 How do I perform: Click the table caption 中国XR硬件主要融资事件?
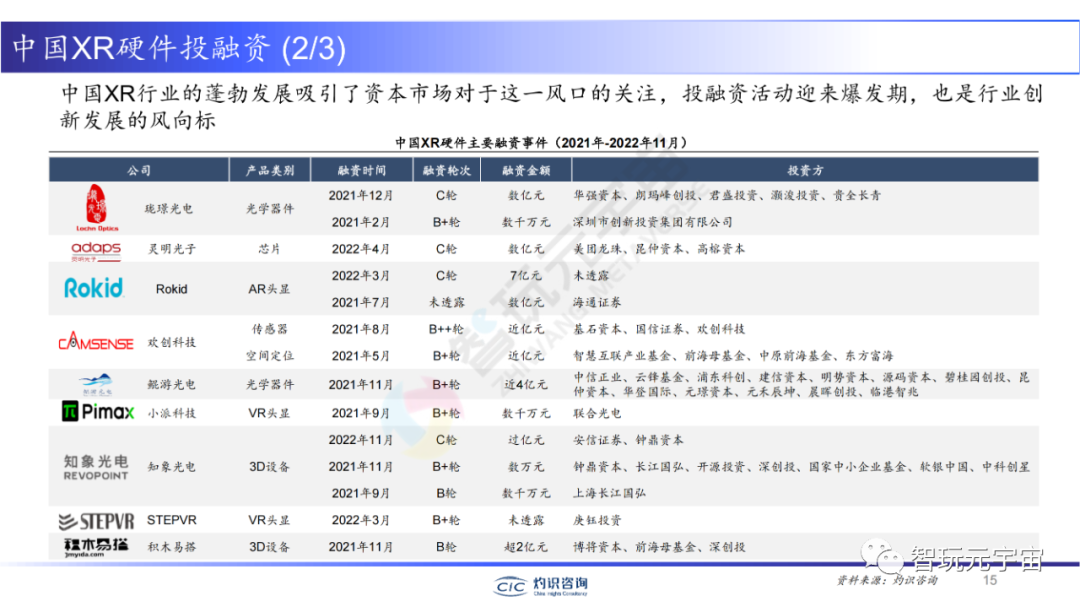click(x=541, y=143)
